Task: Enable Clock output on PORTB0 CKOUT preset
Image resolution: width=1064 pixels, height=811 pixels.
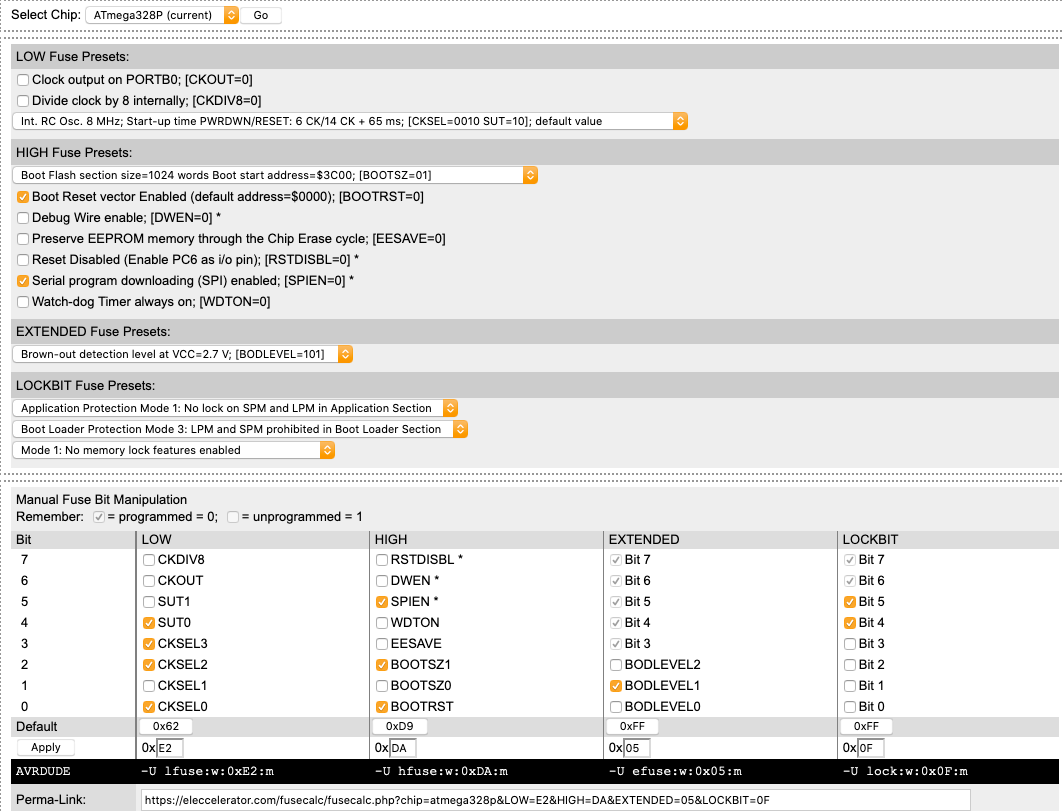Action: (x=21, y=79)
